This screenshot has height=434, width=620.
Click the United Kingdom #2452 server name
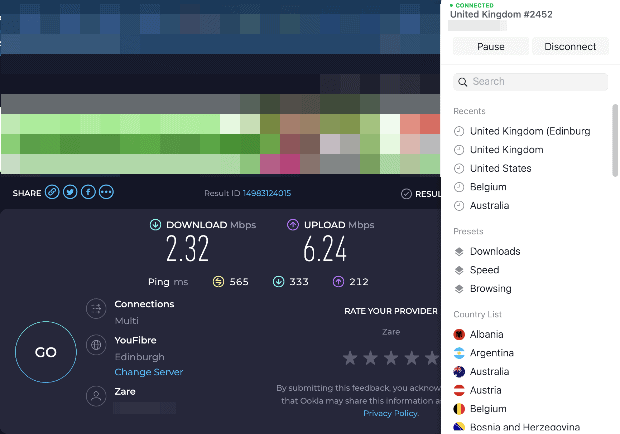coord(501,15)
